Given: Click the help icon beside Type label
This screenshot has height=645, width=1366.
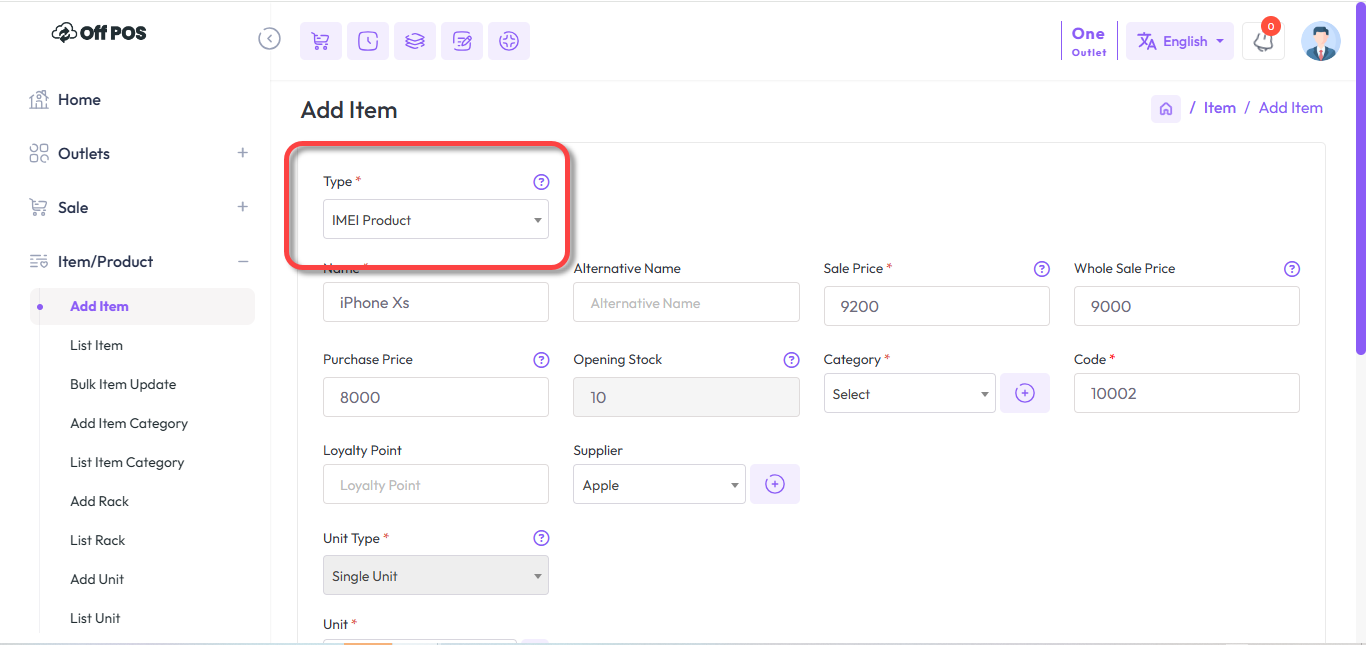Looking at the screenshot, I should (x=541, y=182).
